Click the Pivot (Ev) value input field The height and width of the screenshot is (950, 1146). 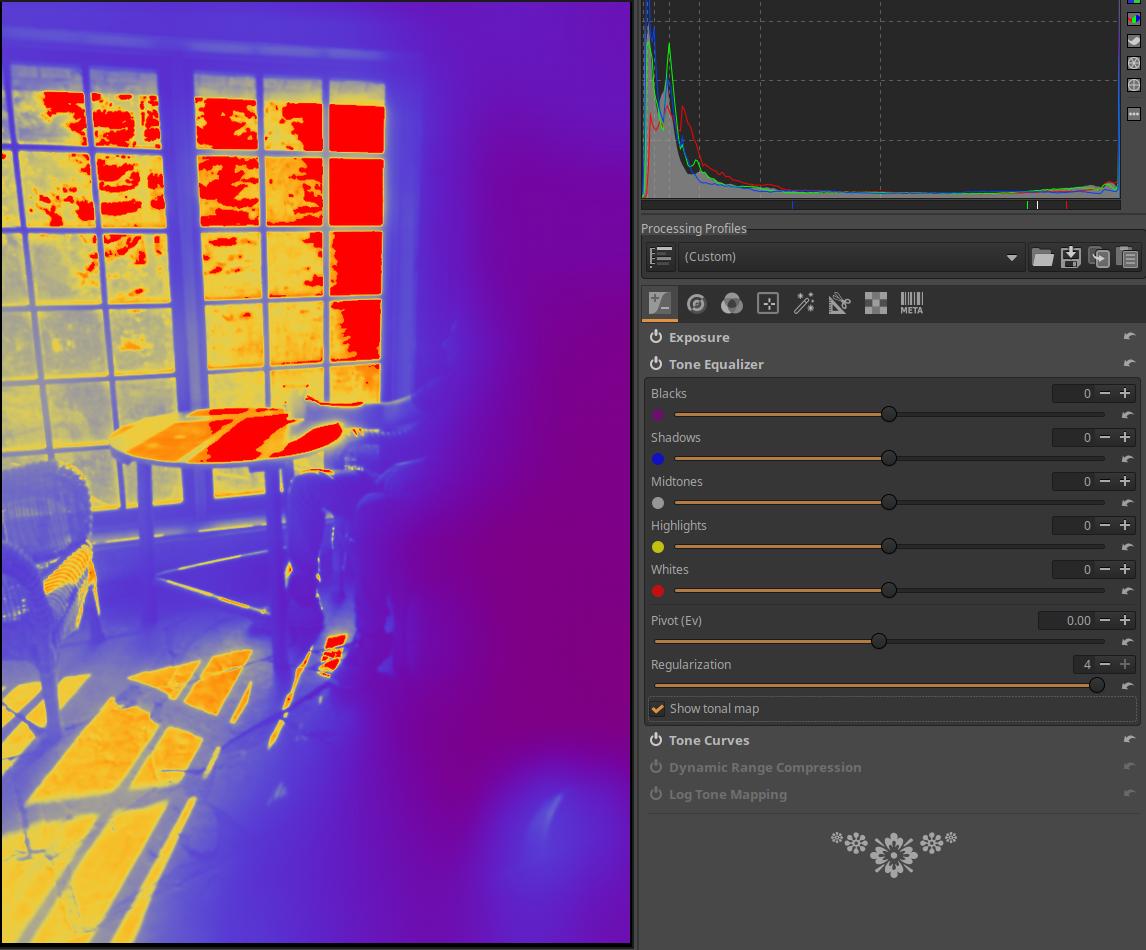[x=1066, y=621]
